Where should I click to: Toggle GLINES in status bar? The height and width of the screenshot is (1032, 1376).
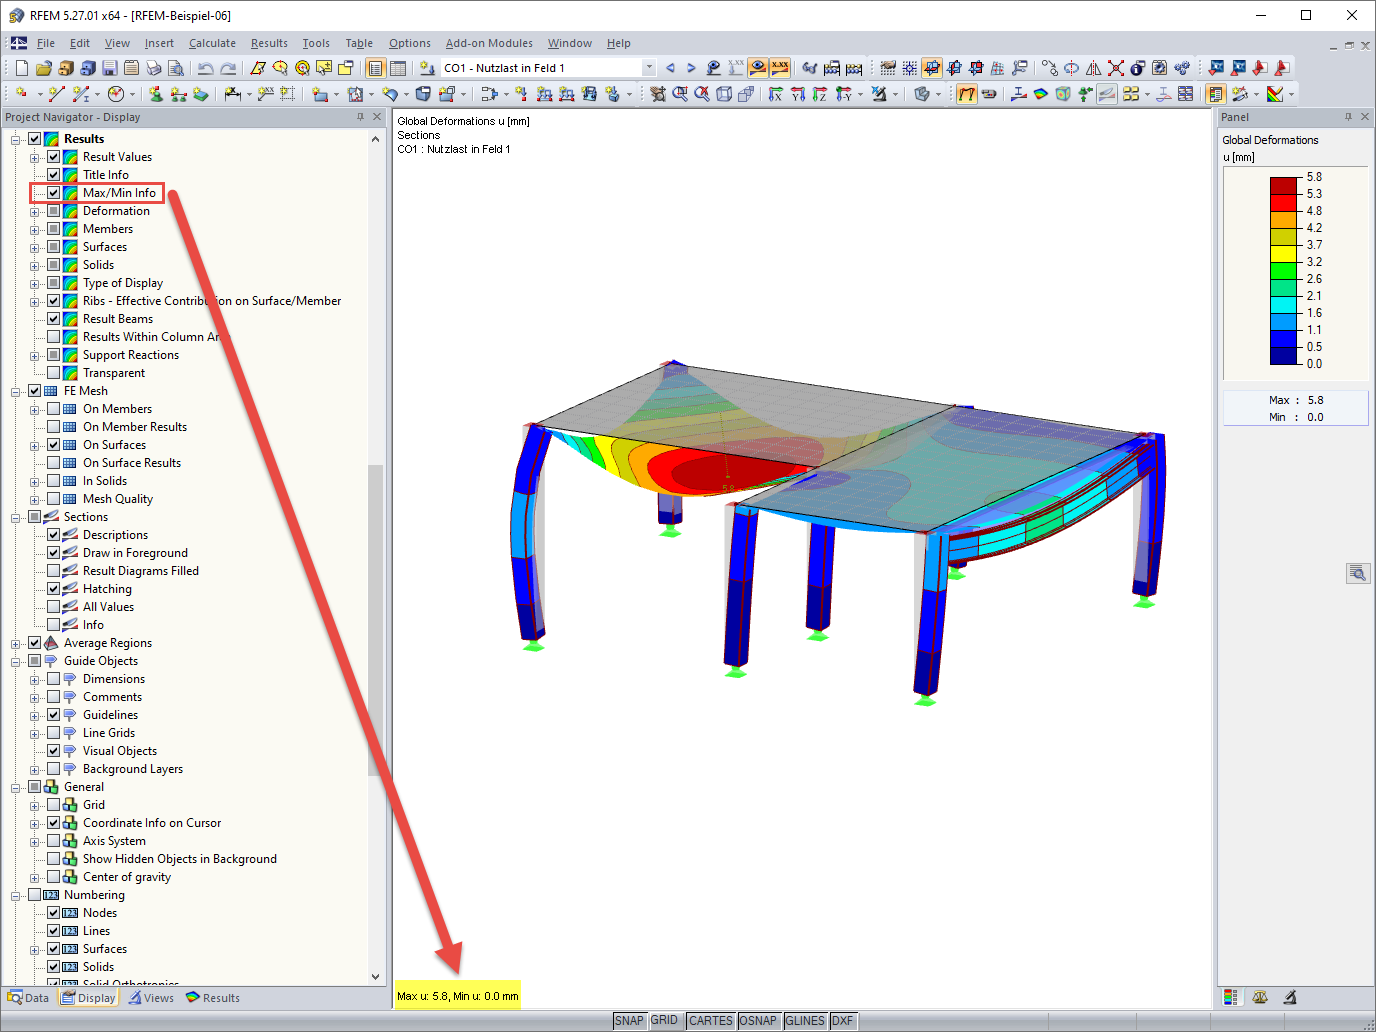[x=805, y=1021]
